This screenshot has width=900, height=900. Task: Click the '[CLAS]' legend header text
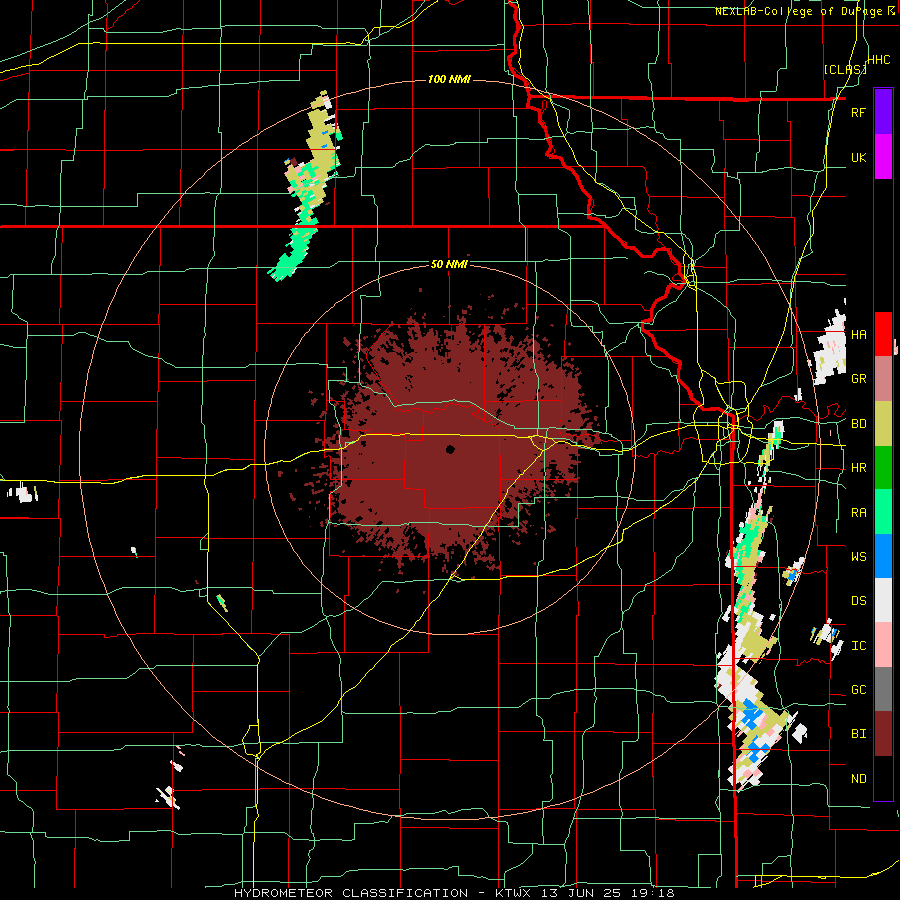click(x=845, y=69)
